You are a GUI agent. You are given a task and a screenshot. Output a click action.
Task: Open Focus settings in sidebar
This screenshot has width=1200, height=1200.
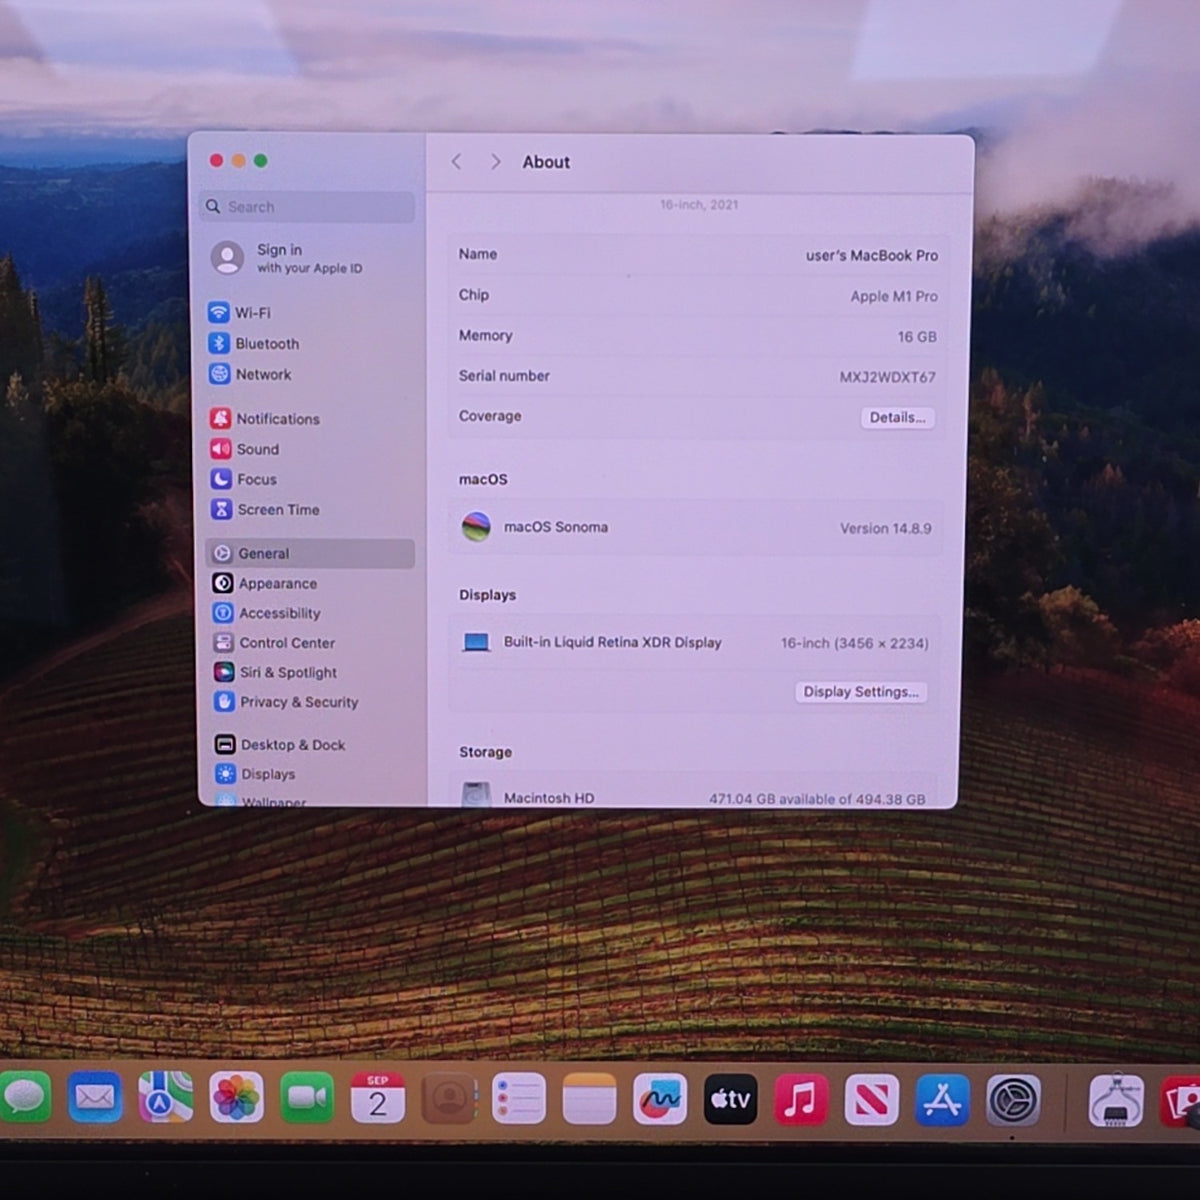coord(244,479)
